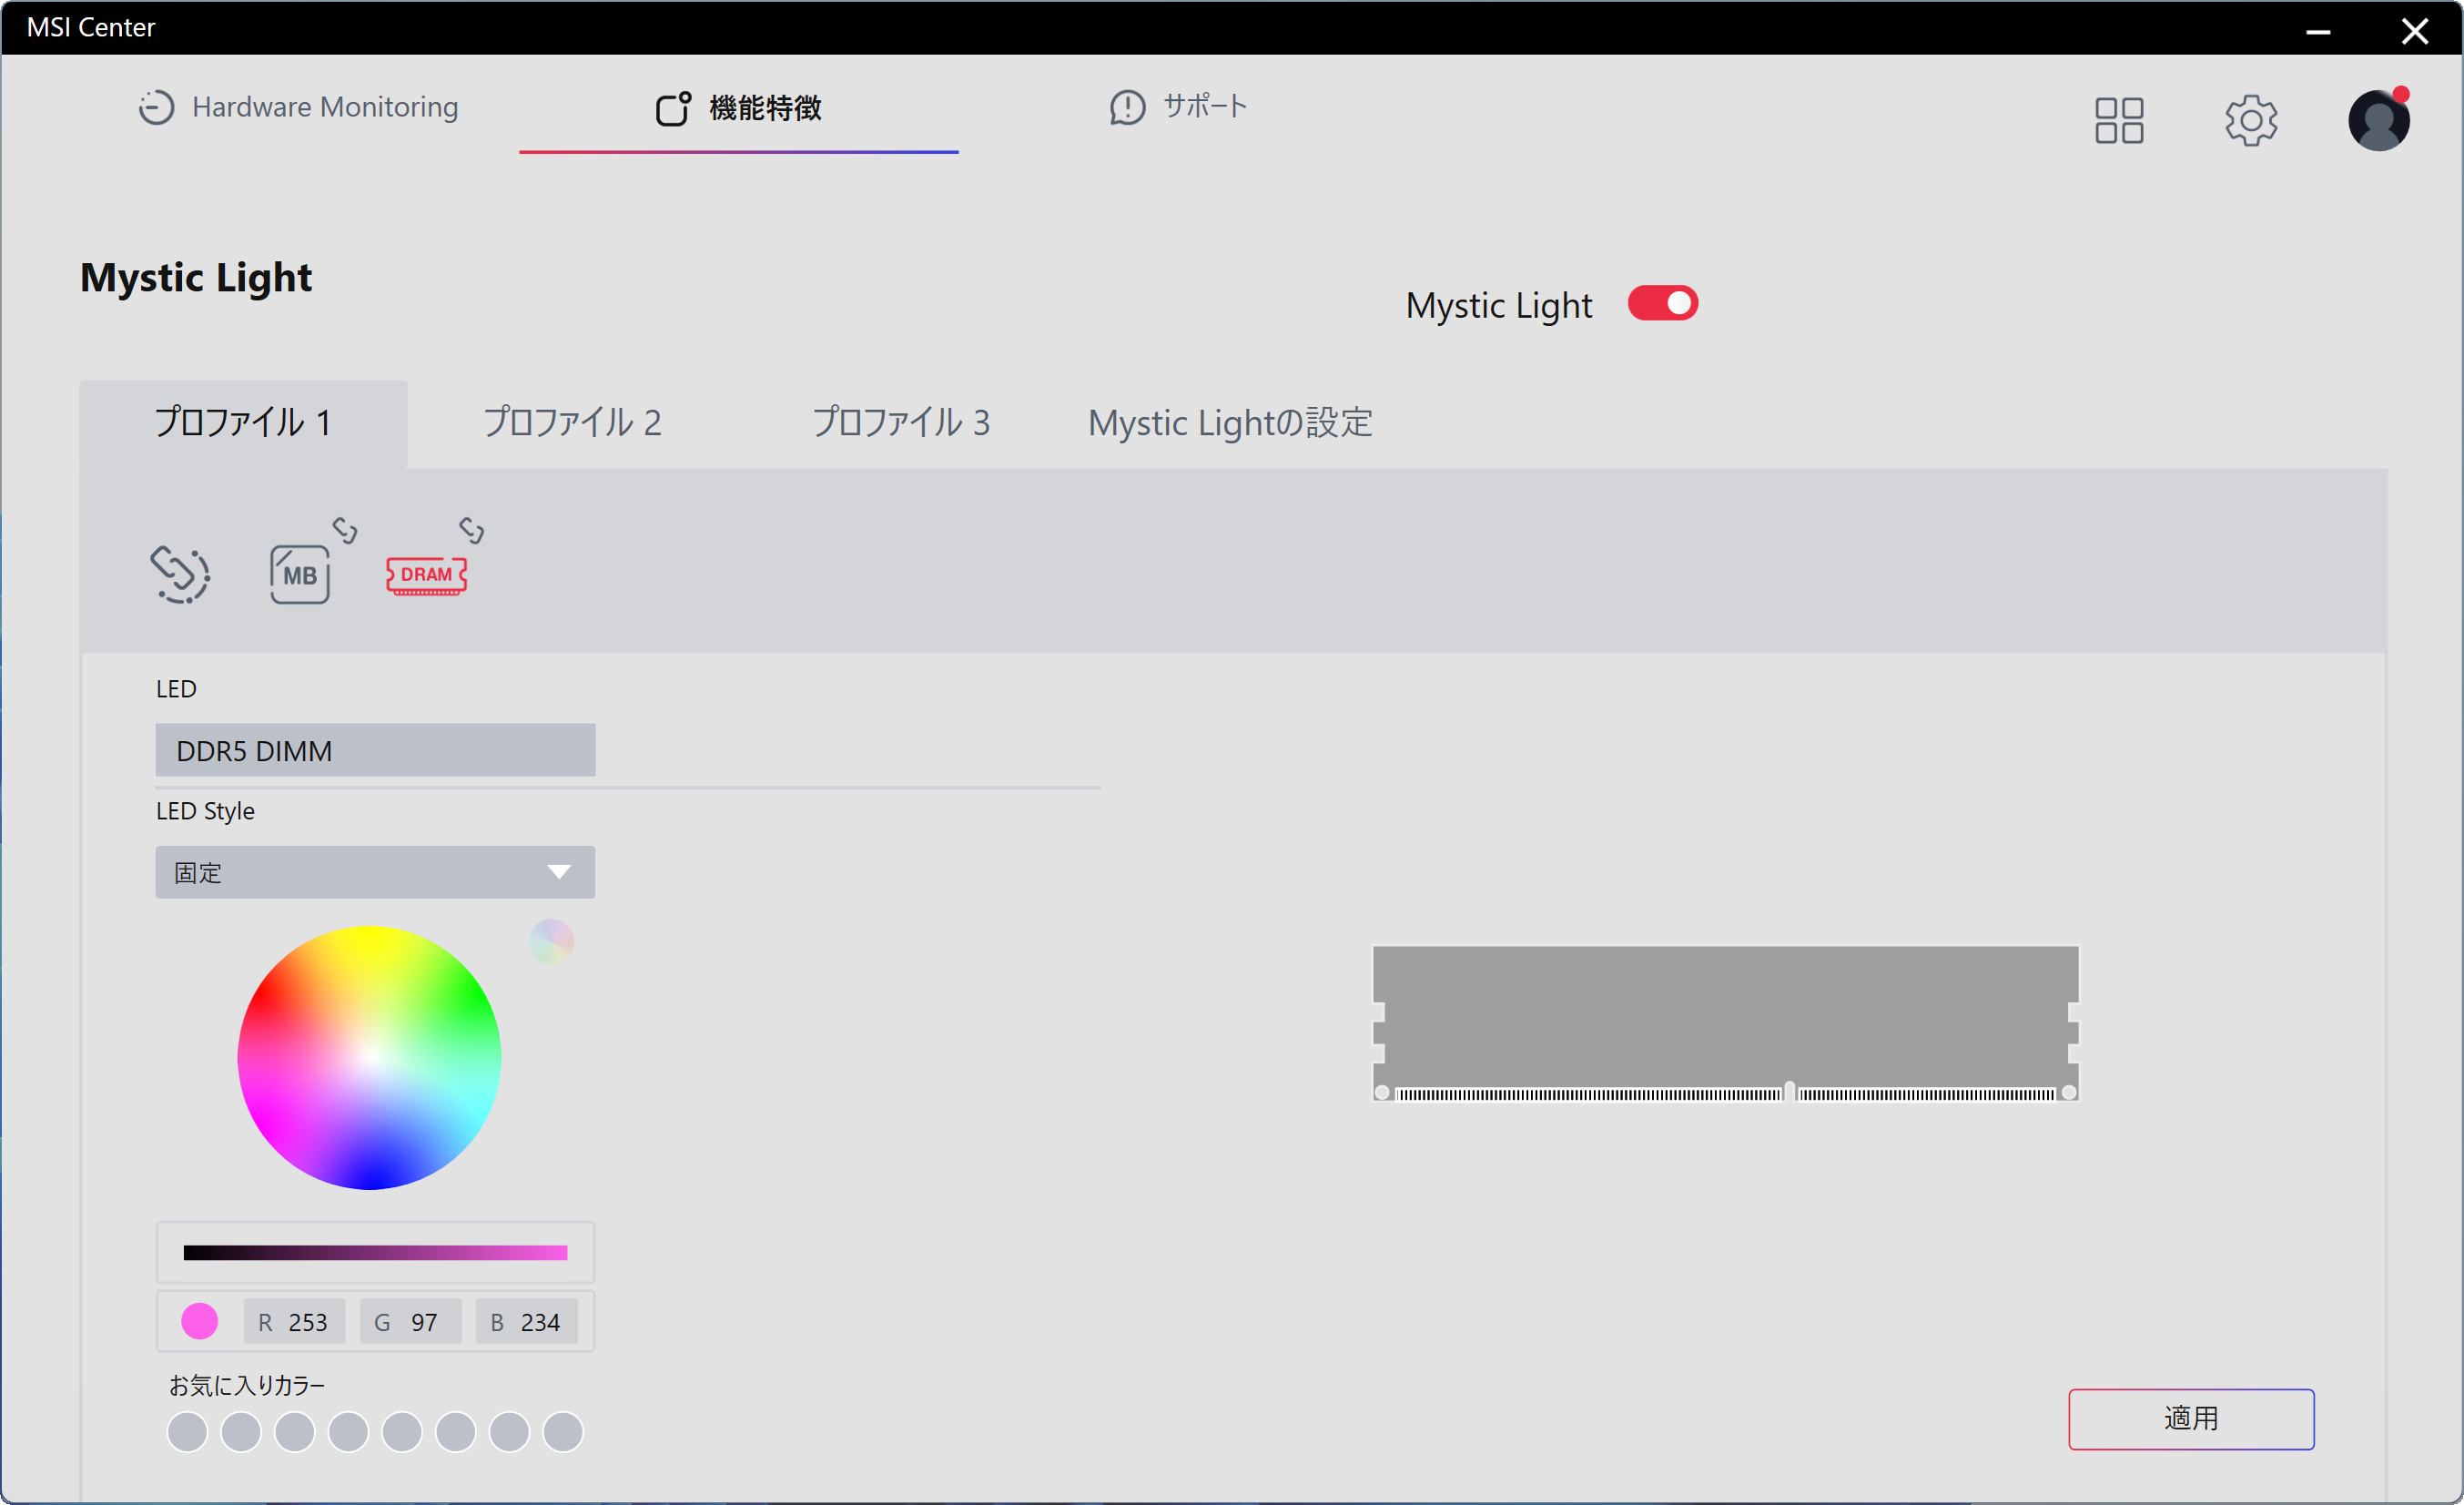Click the Hardware Monitoring clock icon
The width and height of the screenshot is (2464, 1505).
point(156,107)
